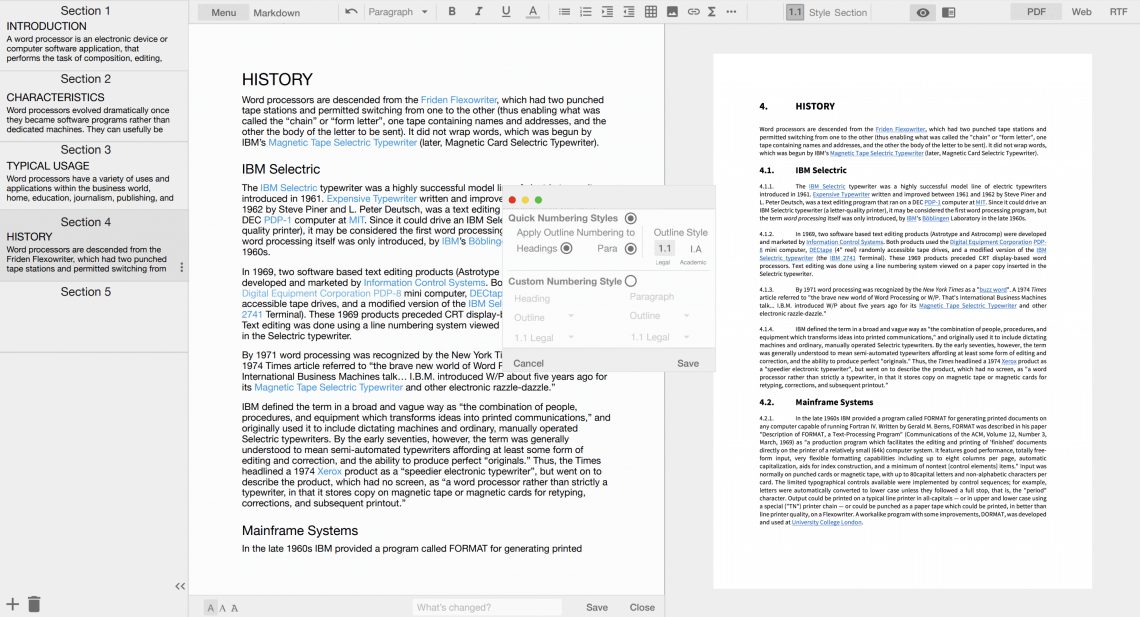Select the smallest font size A
Viewport: 1140px width, 617px height.
click(210, 608)
